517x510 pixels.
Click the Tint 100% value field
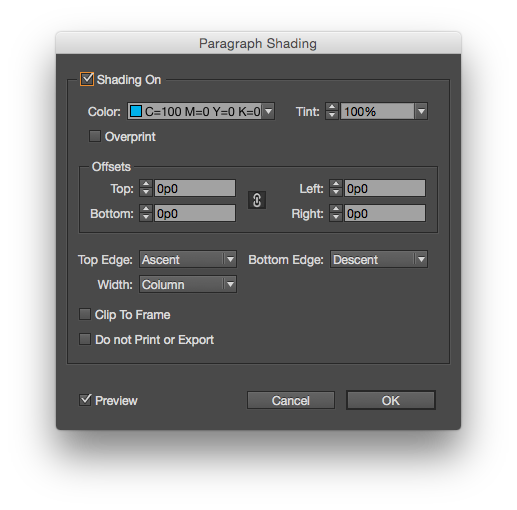pyautogui.click(x=377, y=111)
